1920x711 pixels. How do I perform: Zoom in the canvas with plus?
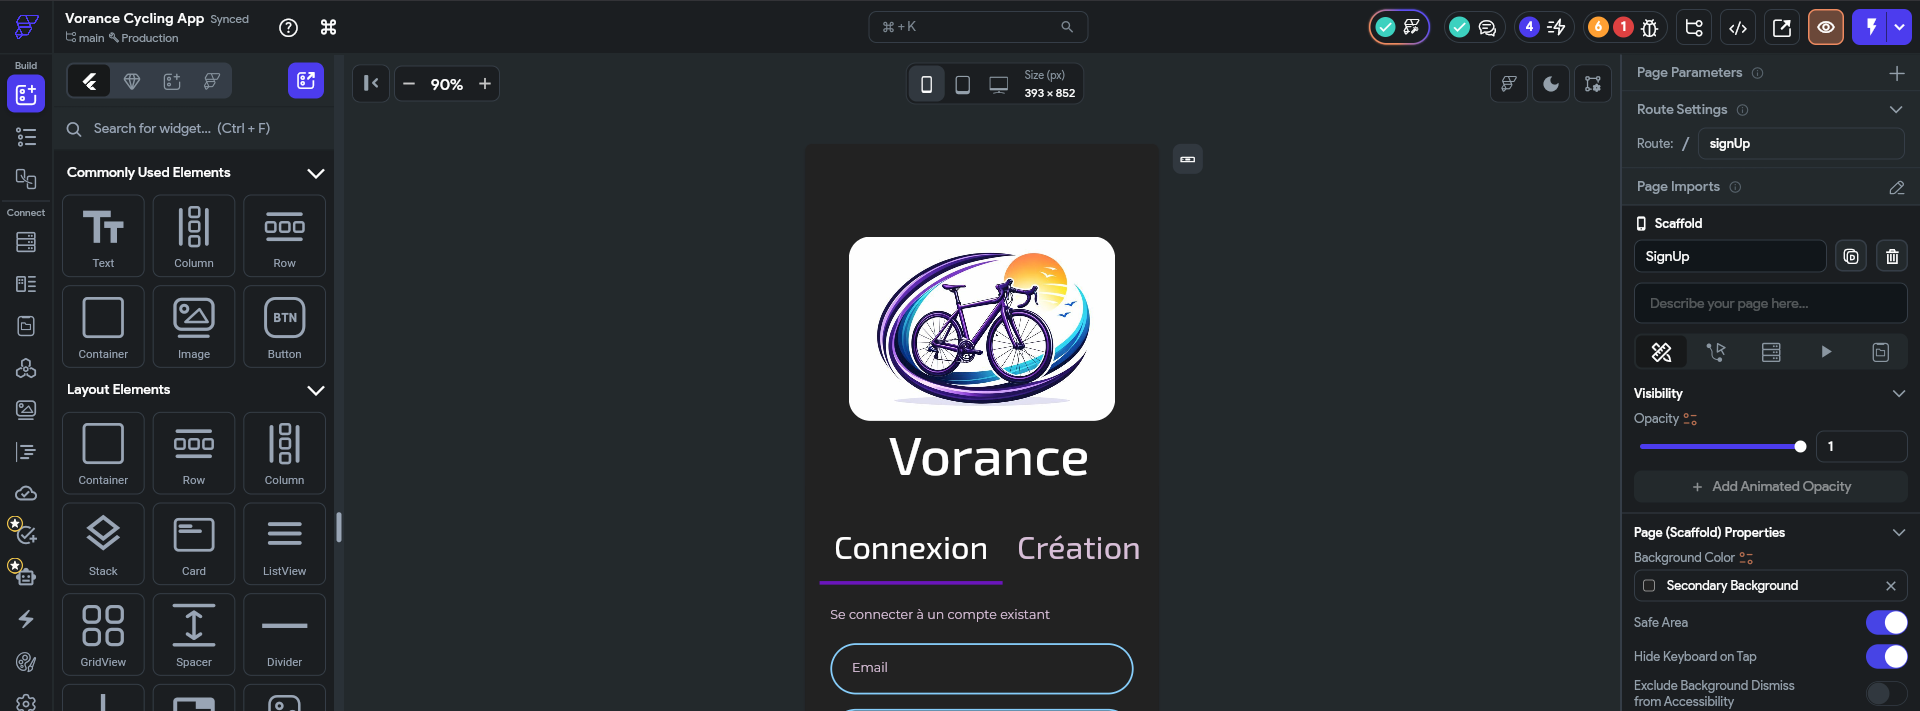click(485, 84)
